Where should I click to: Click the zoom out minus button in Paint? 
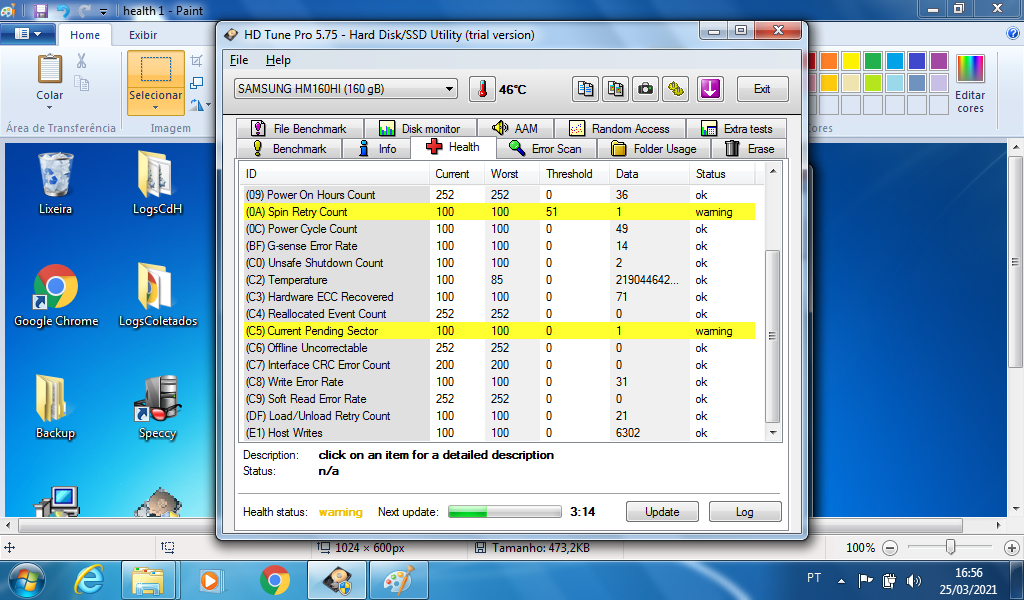(x=890, y=548)
